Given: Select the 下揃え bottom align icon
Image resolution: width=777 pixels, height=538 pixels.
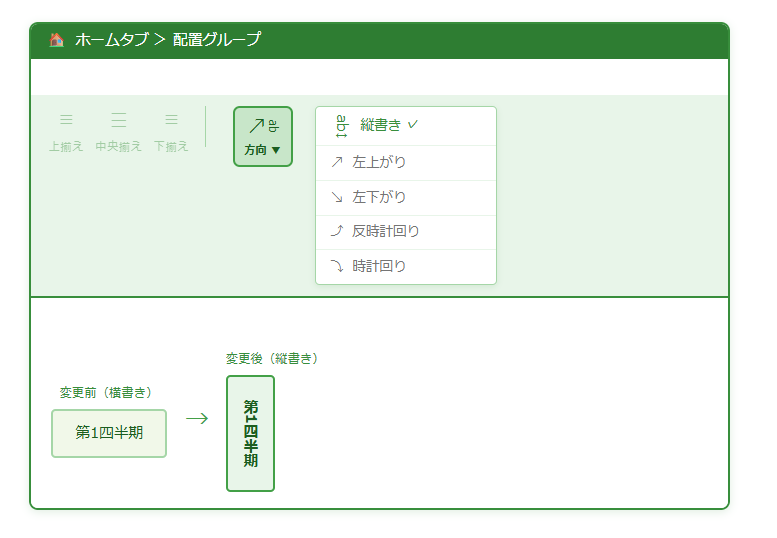Looking at the screenshot, I should coord(171,120).
